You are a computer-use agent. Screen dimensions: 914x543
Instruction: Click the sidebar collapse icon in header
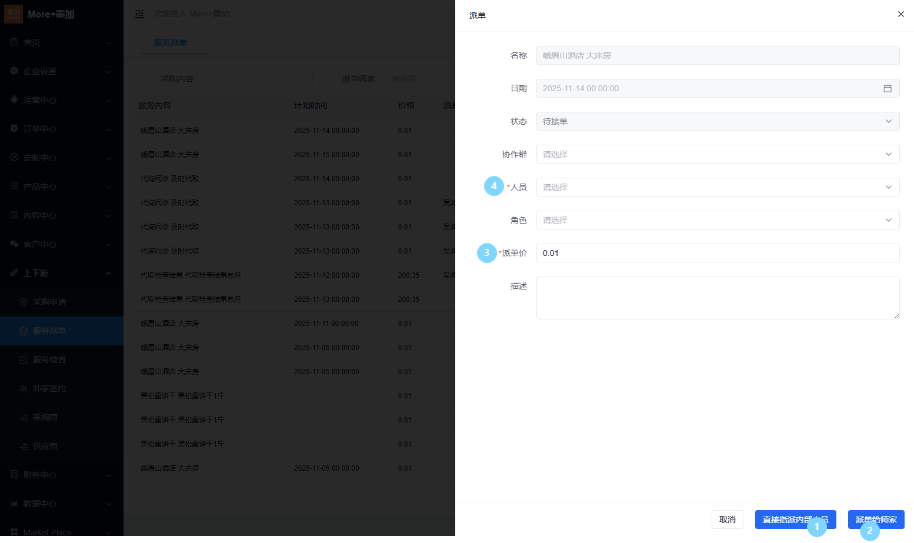click(x=139, y=14)
